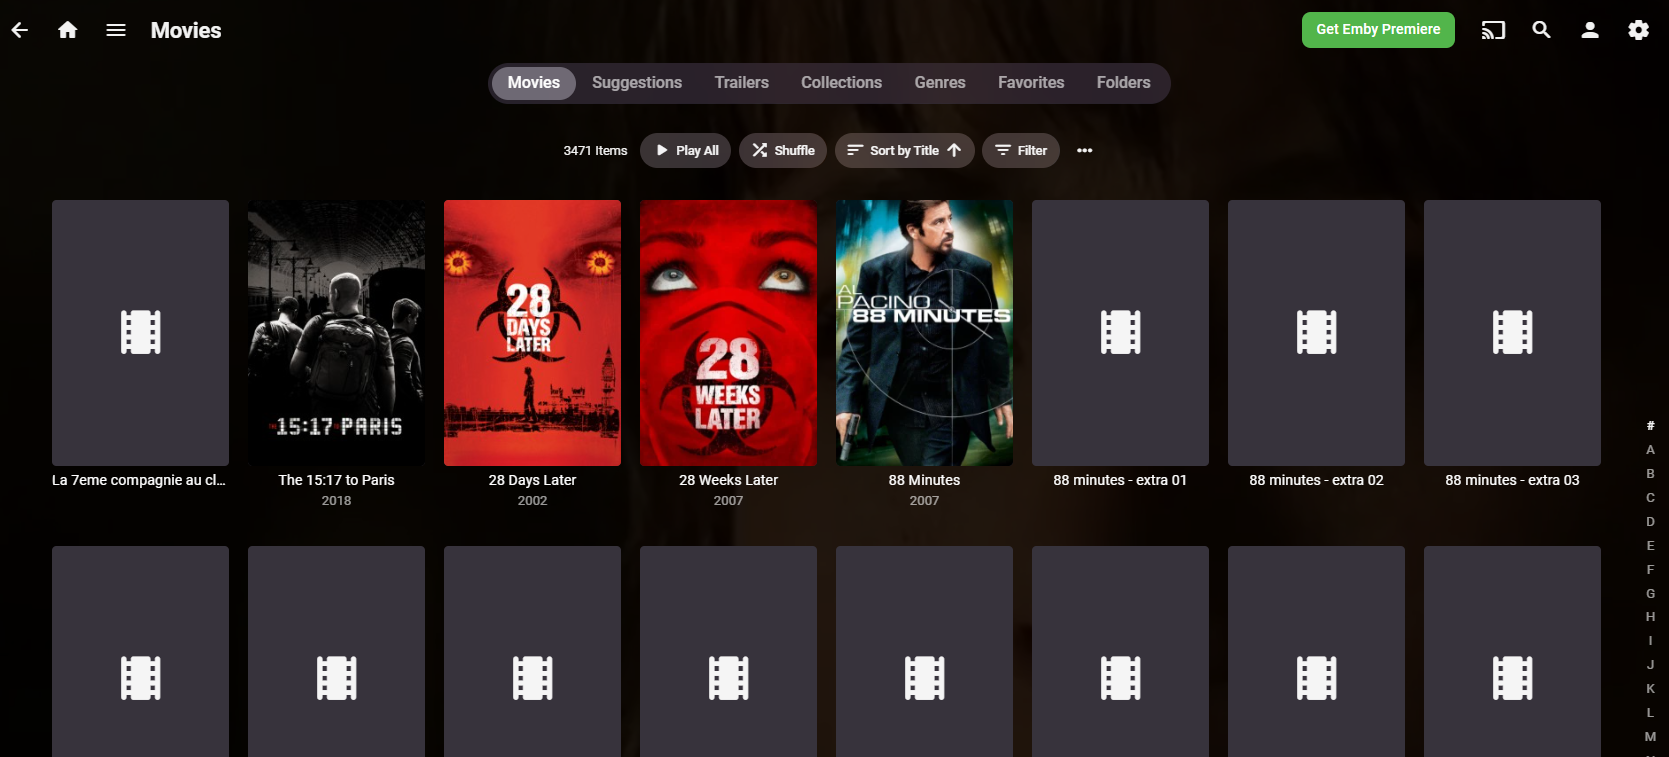This screenshot has height=757, width=1669.
Task: Open the hamburger navigation menu
Action: pos(116,30)
